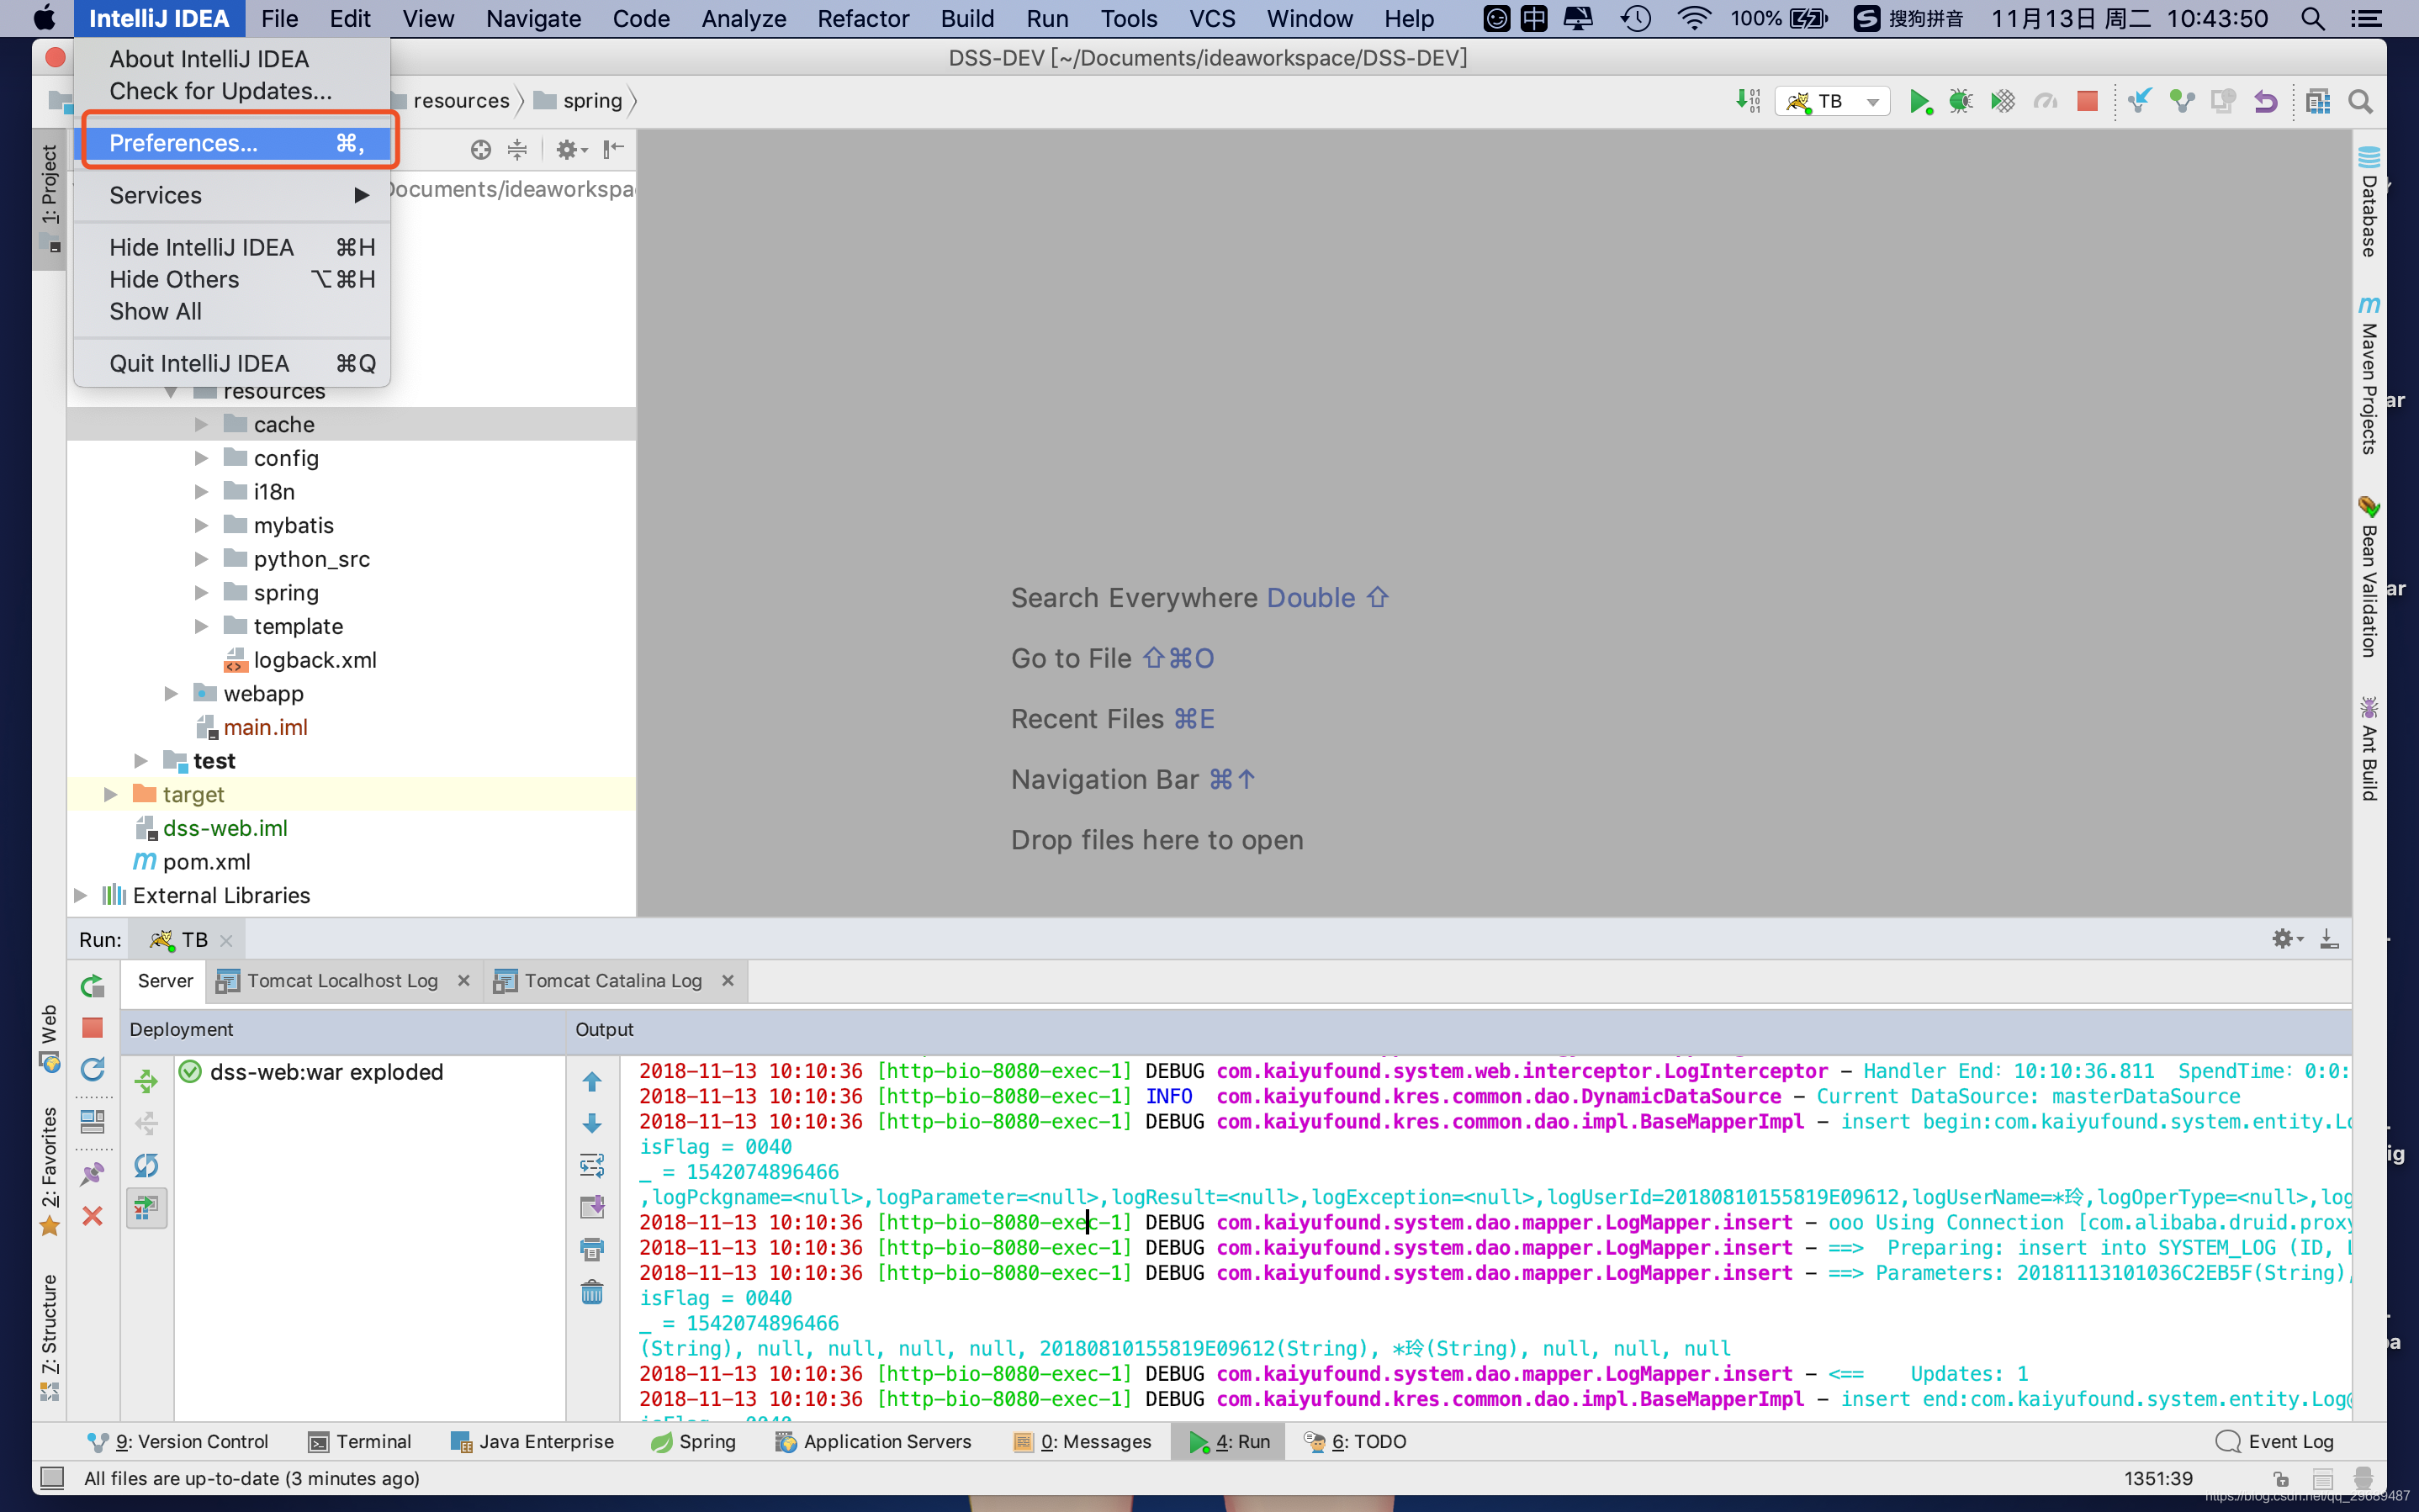The width and height of the screenshot is (2419, 1512).
Task: Expand External Libraries node
Action: [81, 895]
